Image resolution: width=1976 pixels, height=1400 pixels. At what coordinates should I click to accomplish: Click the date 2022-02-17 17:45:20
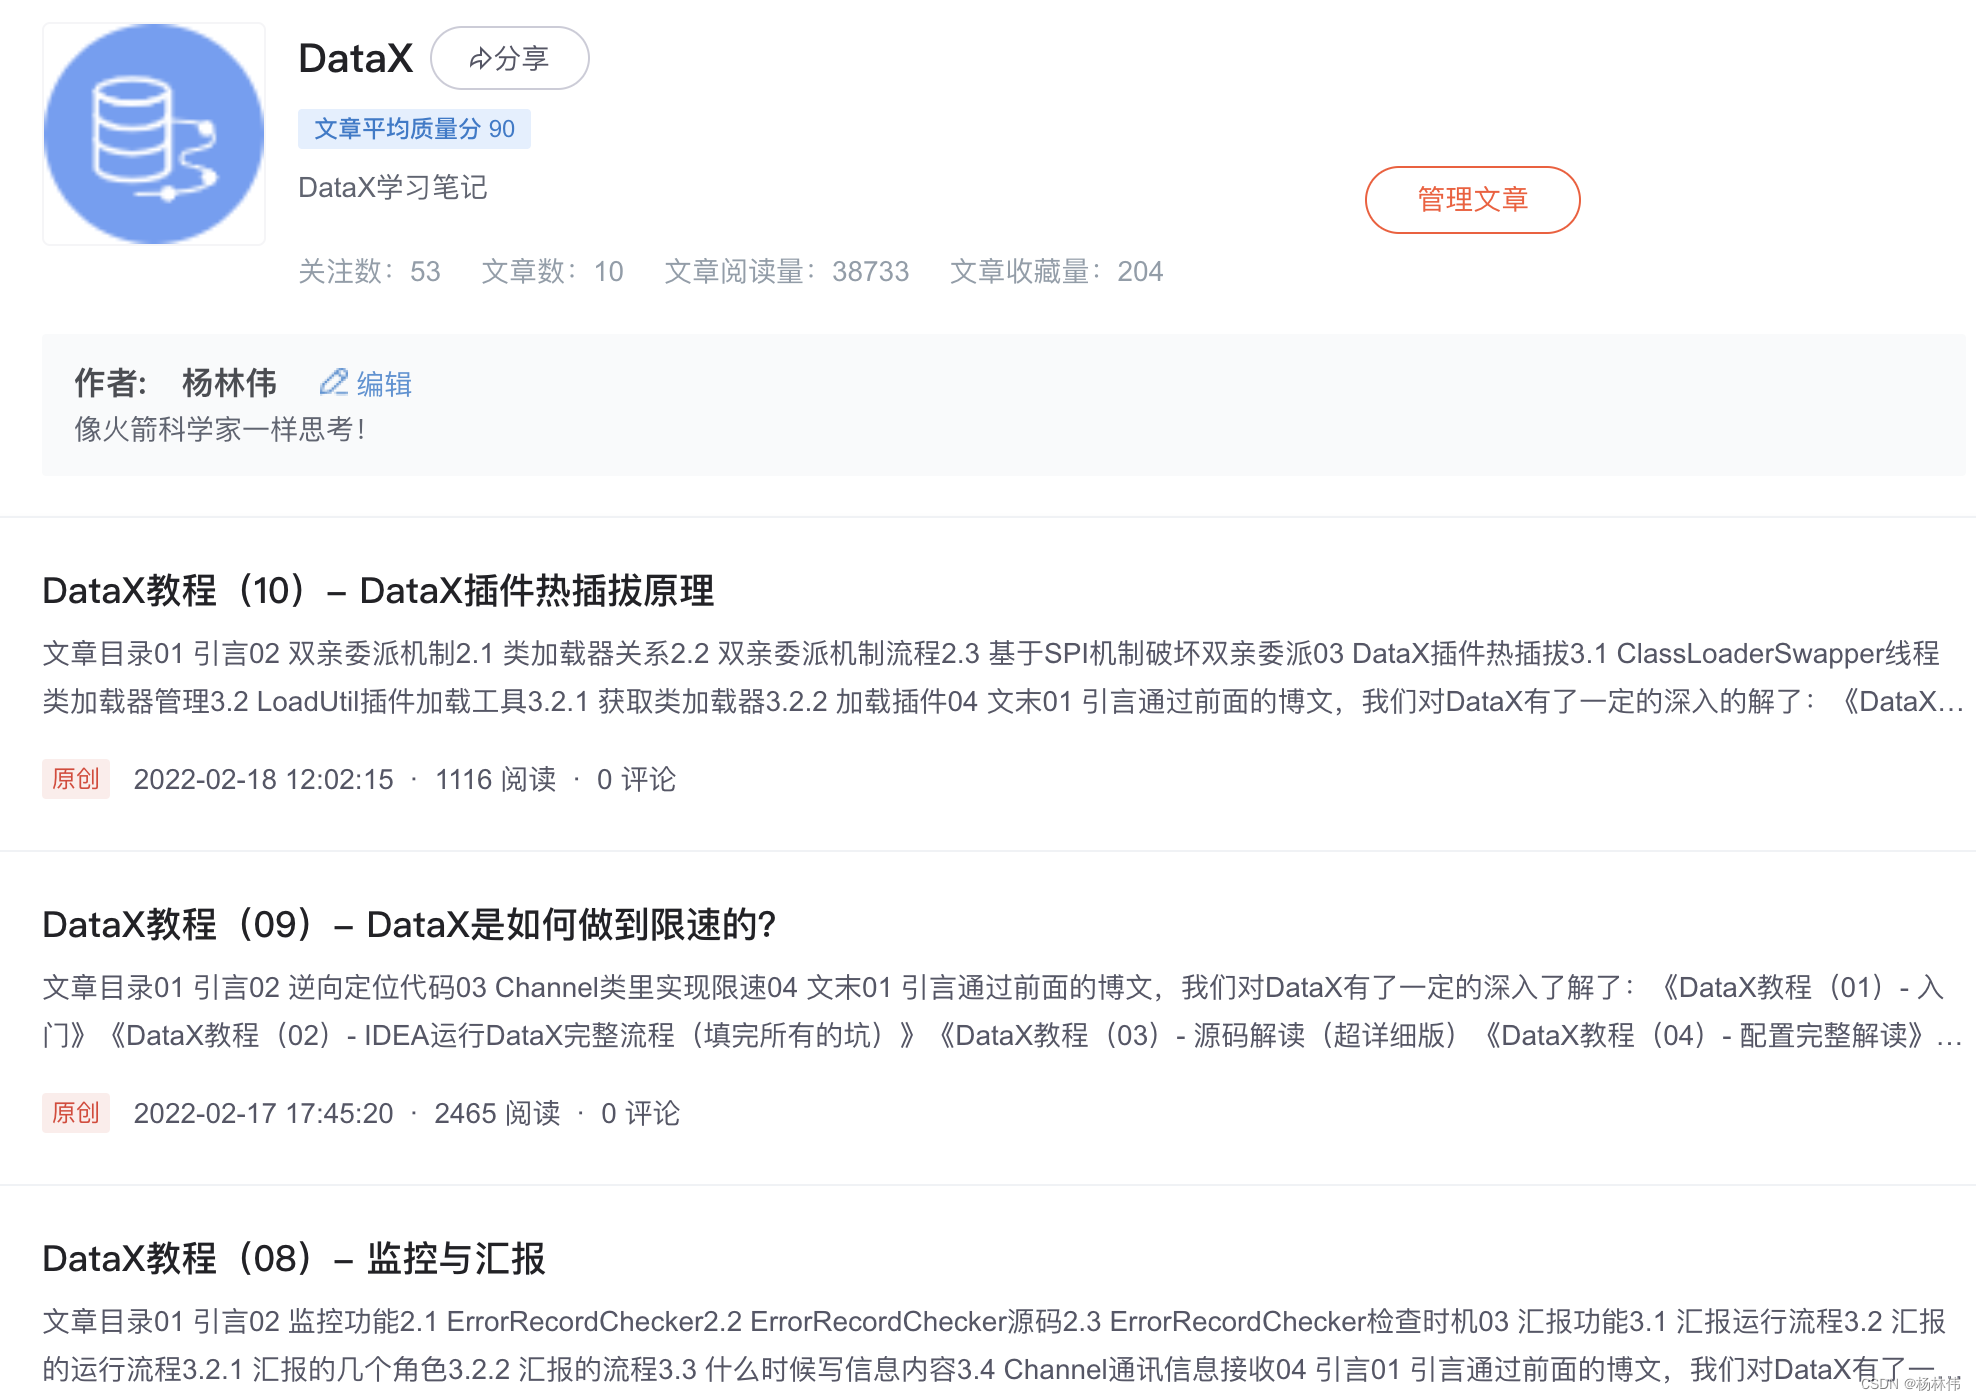pyautogui.click(x=264, y=1113)
